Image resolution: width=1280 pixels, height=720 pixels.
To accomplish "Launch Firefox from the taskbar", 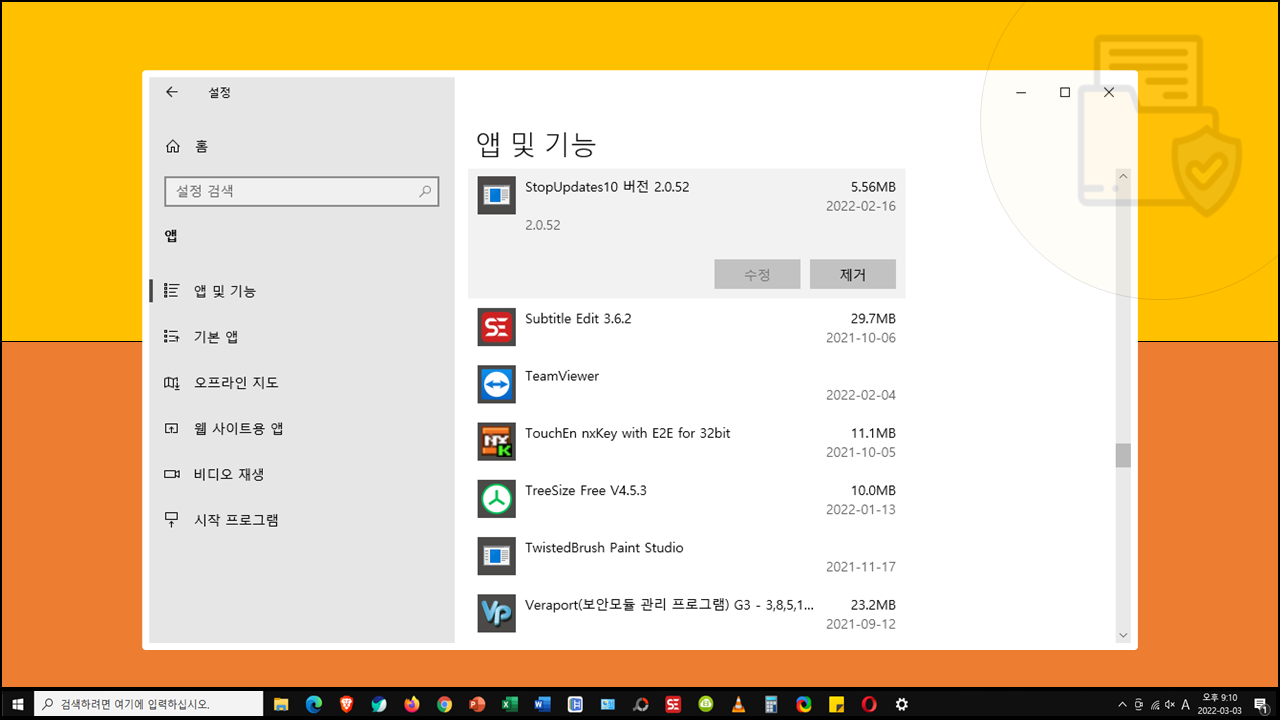I will pyautogui.click(x=412, y=704).
